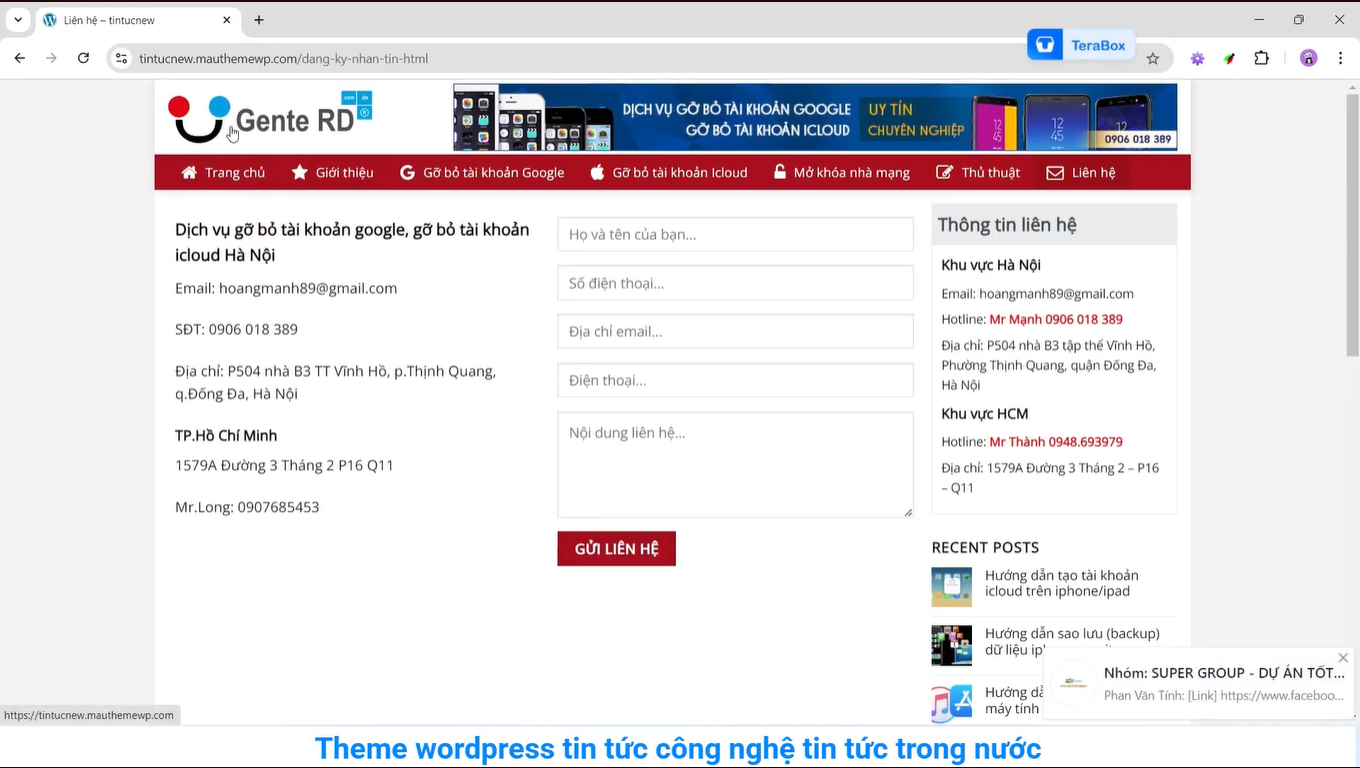Open post Hướng dẫn tạo tài khoản icloud
This screenshot has height=768, width=1360.
click(x=1062, y=583)
